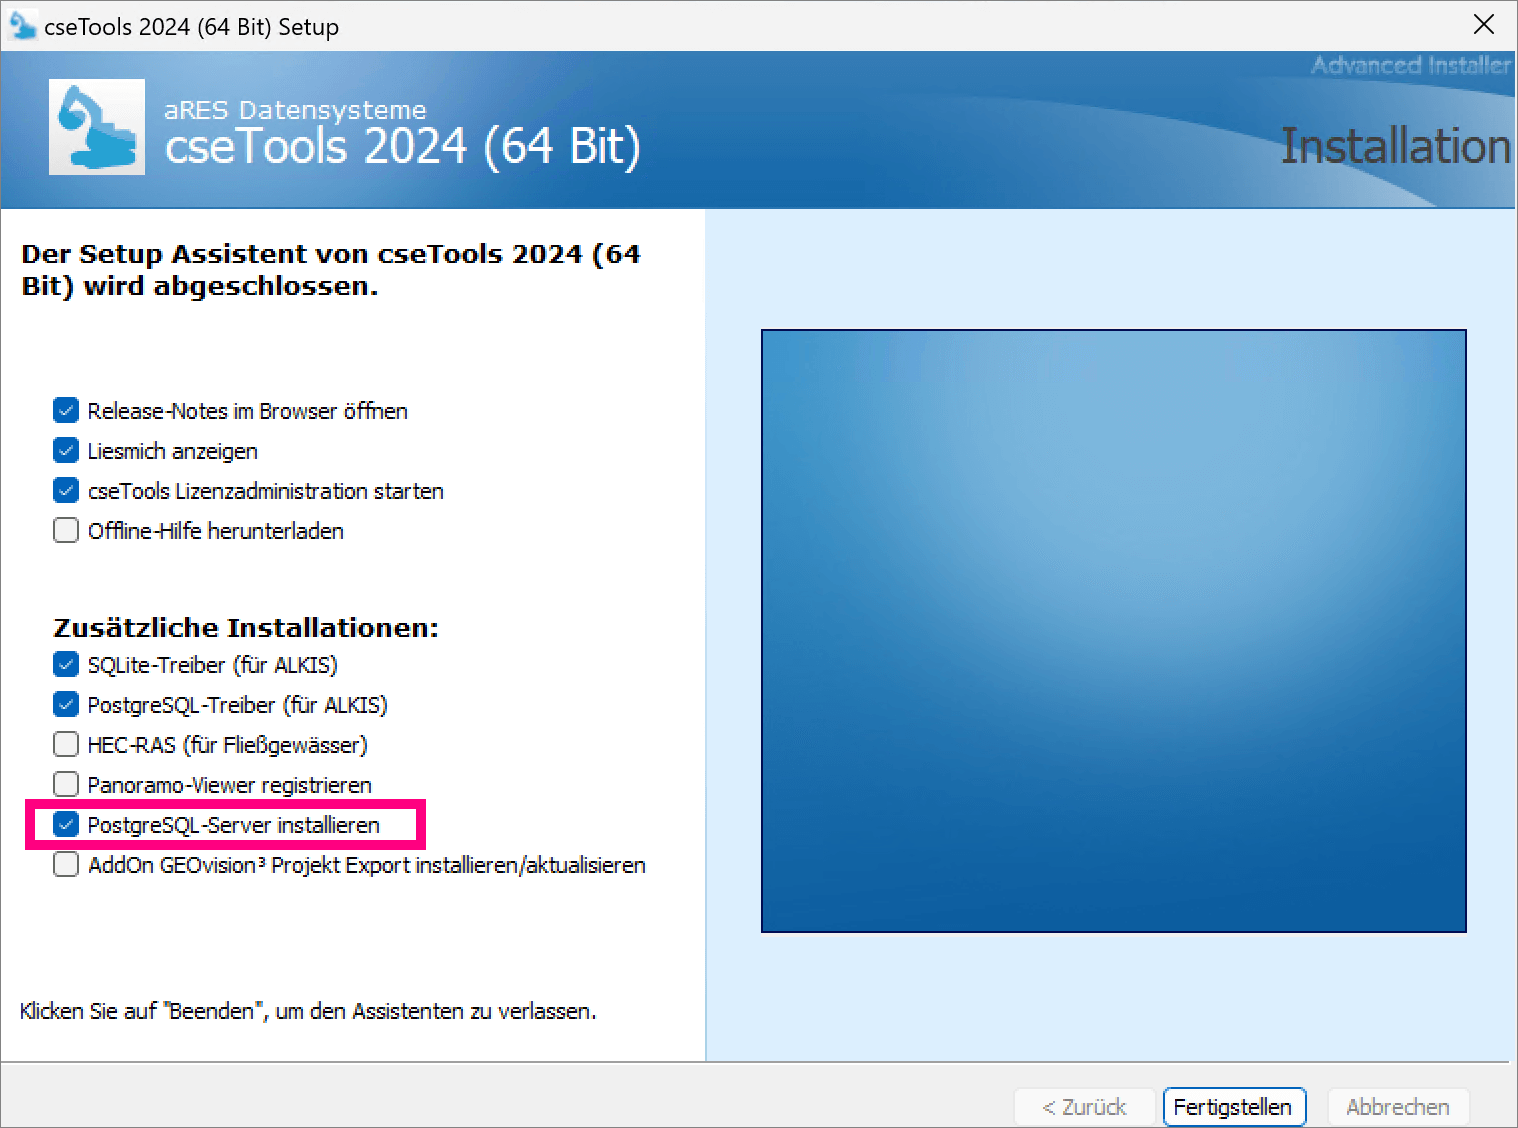Click the large blue gradient image panel

click(x=1113, y=631)
